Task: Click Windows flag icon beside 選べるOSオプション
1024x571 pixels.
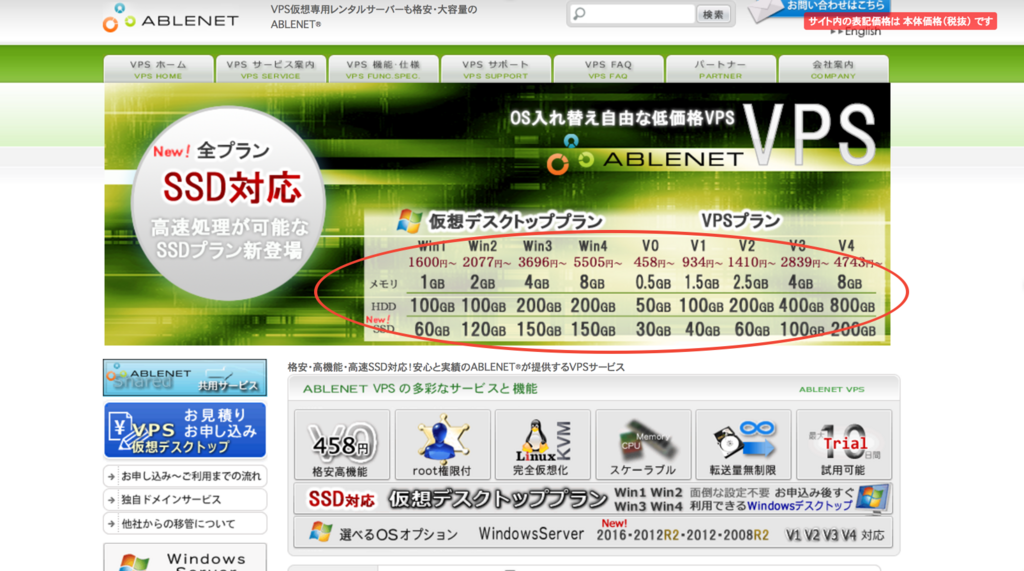Action: pos(321,532)
